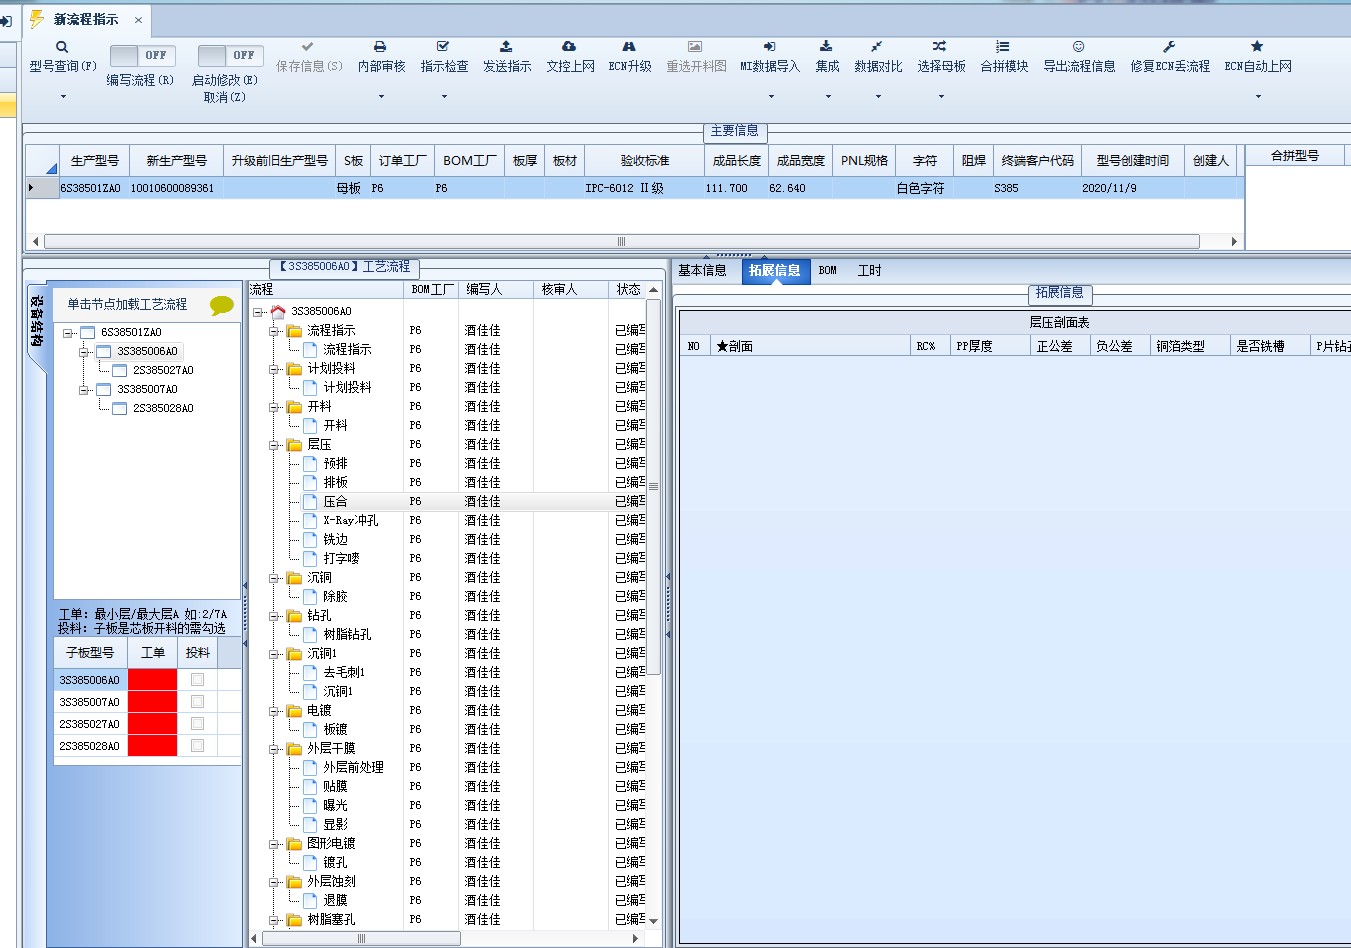This screenshot has width=1351, height=948.
Task: Click the ★剖面 column header
Action: (811, 346)
